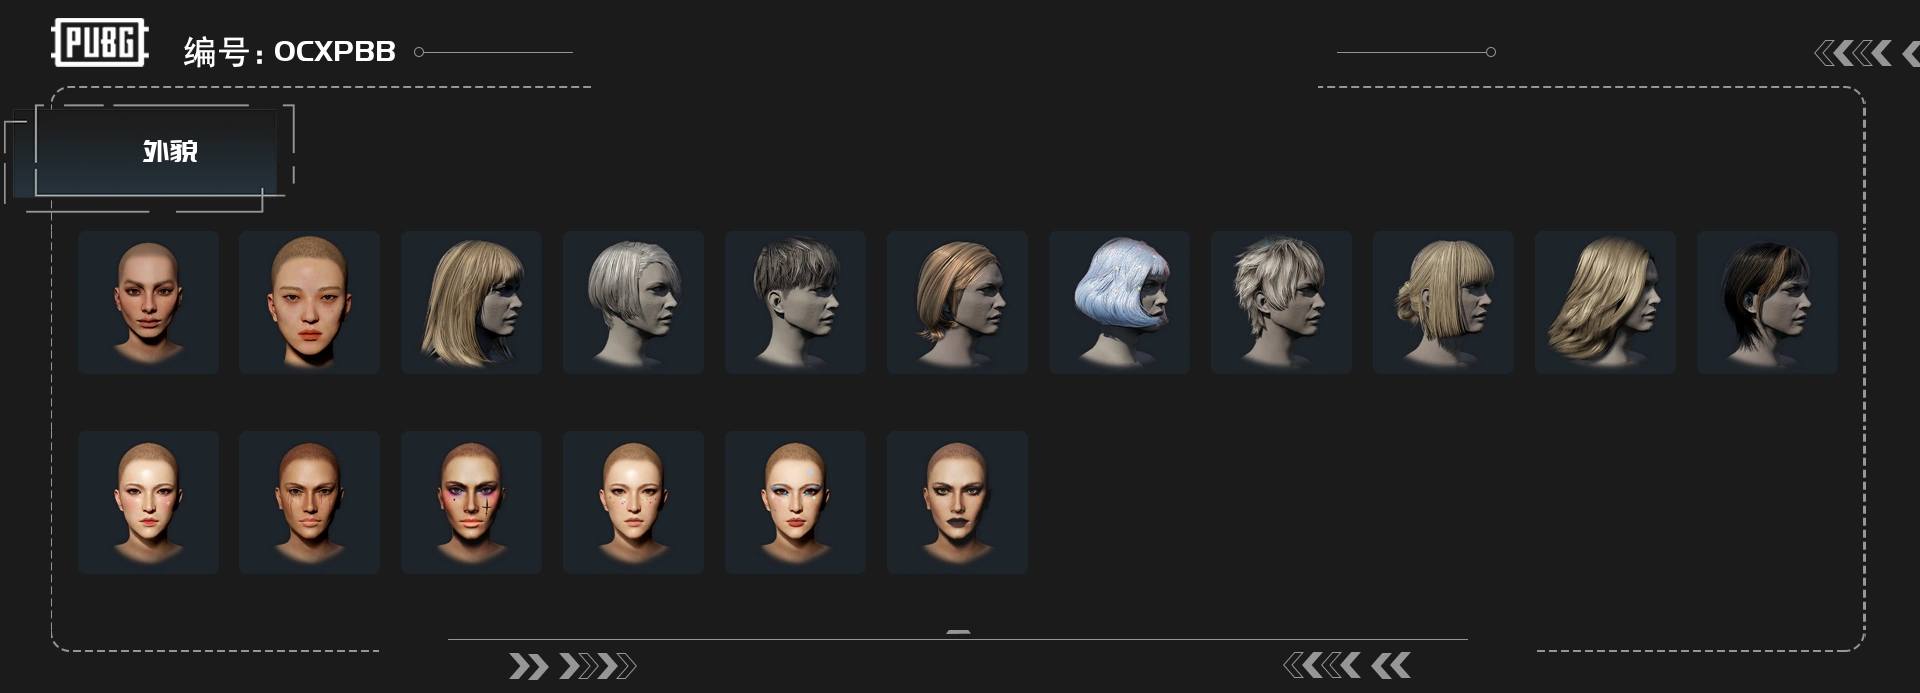1920x693 pixels.
Task: Select the pale natural makeup face
Action: [148, 502]
